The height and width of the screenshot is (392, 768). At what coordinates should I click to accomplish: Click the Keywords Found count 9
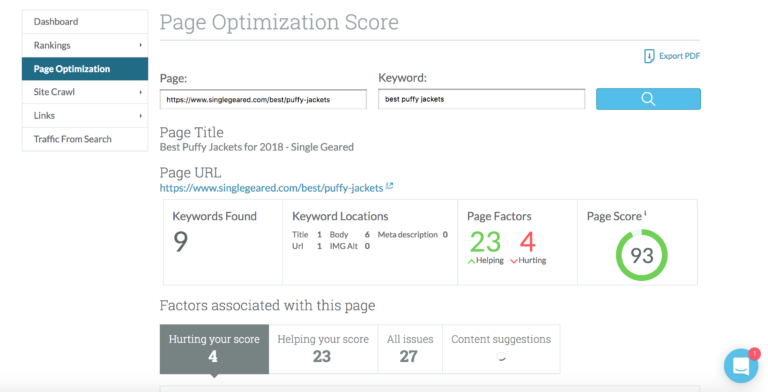(180, 242)
